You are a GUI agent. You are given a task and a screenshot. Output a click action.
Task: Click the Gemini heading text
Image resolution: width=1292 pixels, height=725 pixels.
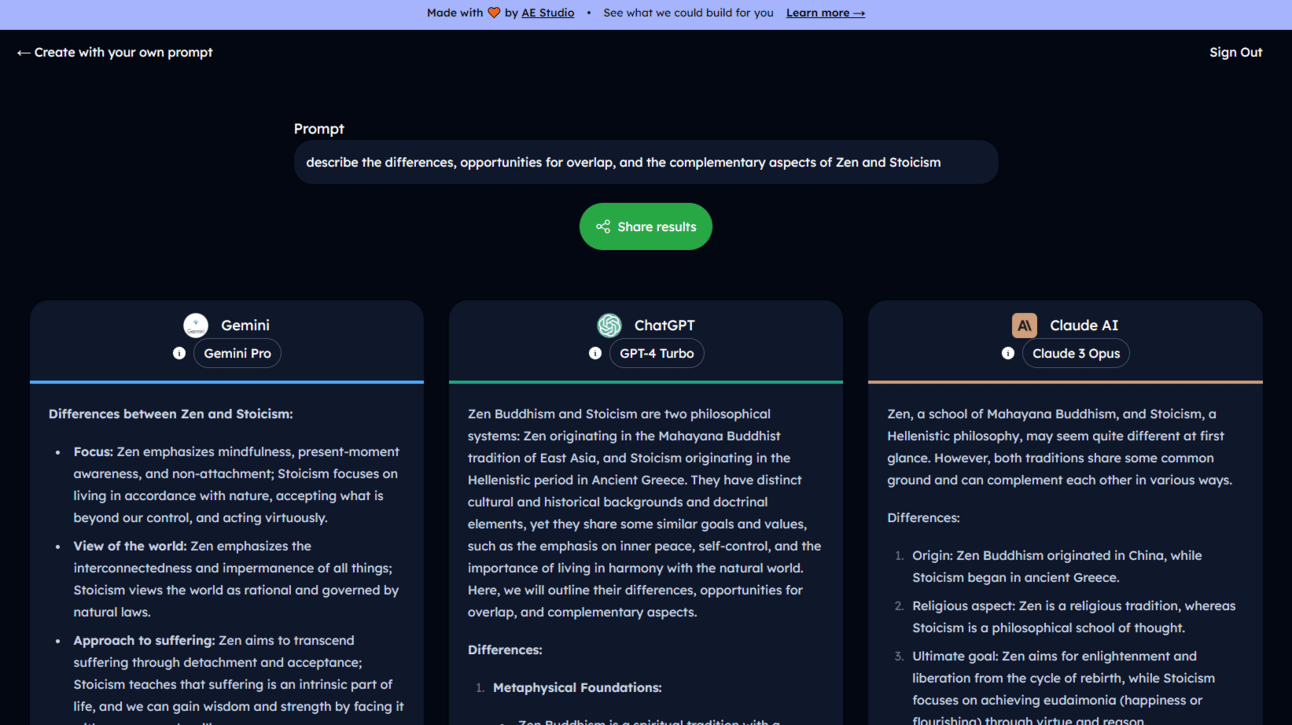245,325
